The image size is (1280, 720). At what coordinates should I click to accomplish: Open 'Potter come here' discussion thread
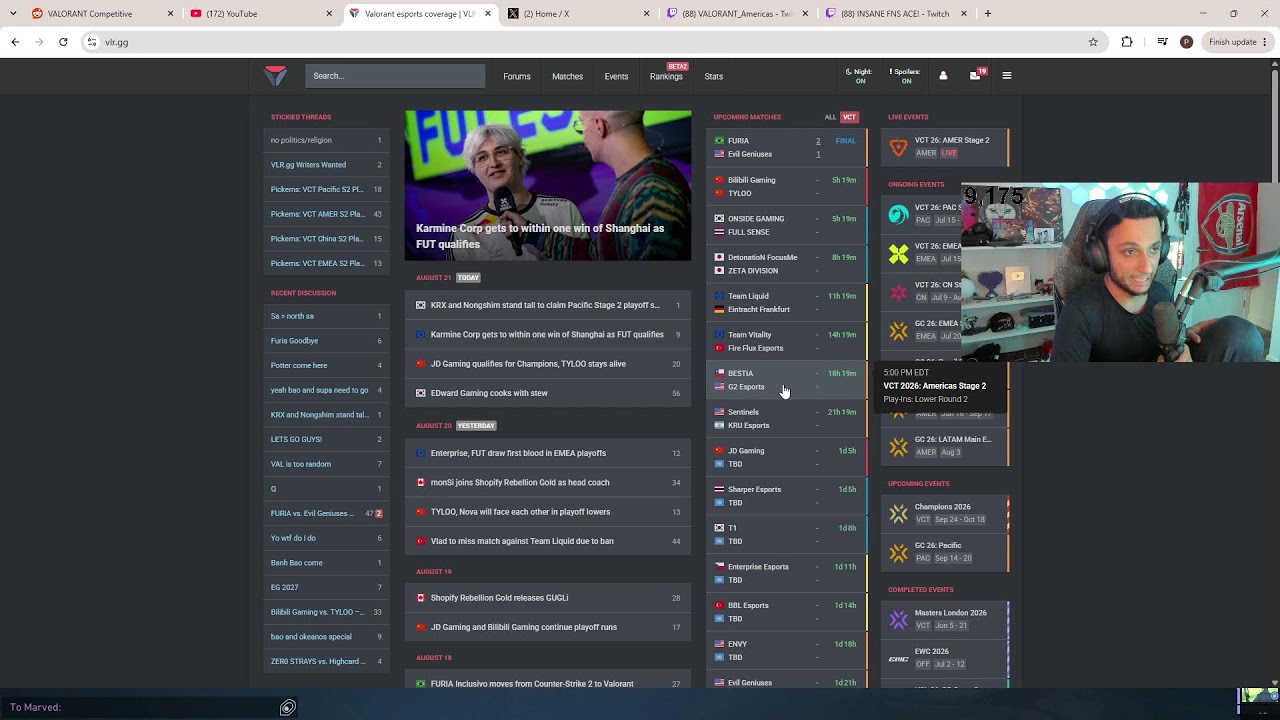[x=326, y=365]
